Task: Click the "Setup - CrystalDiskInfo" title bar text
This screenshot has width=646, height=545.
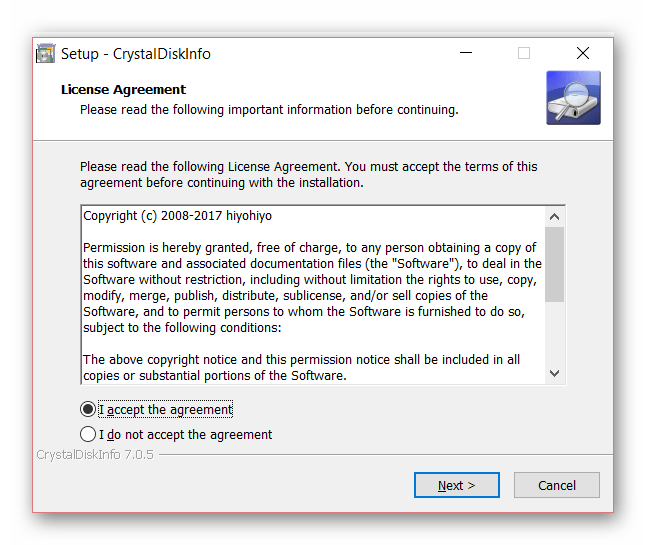Action: (x=136, y=54)
